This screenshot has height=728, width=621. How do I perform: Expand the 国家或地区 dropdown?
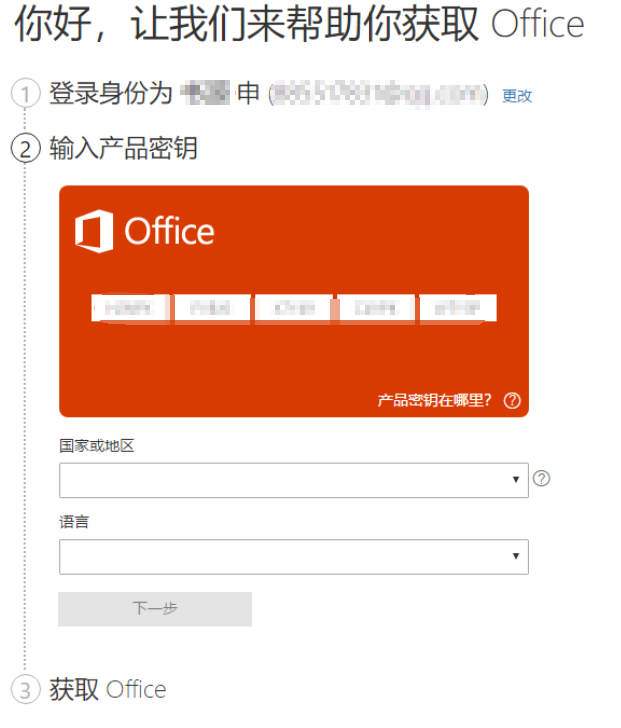(x=293, y=480)
